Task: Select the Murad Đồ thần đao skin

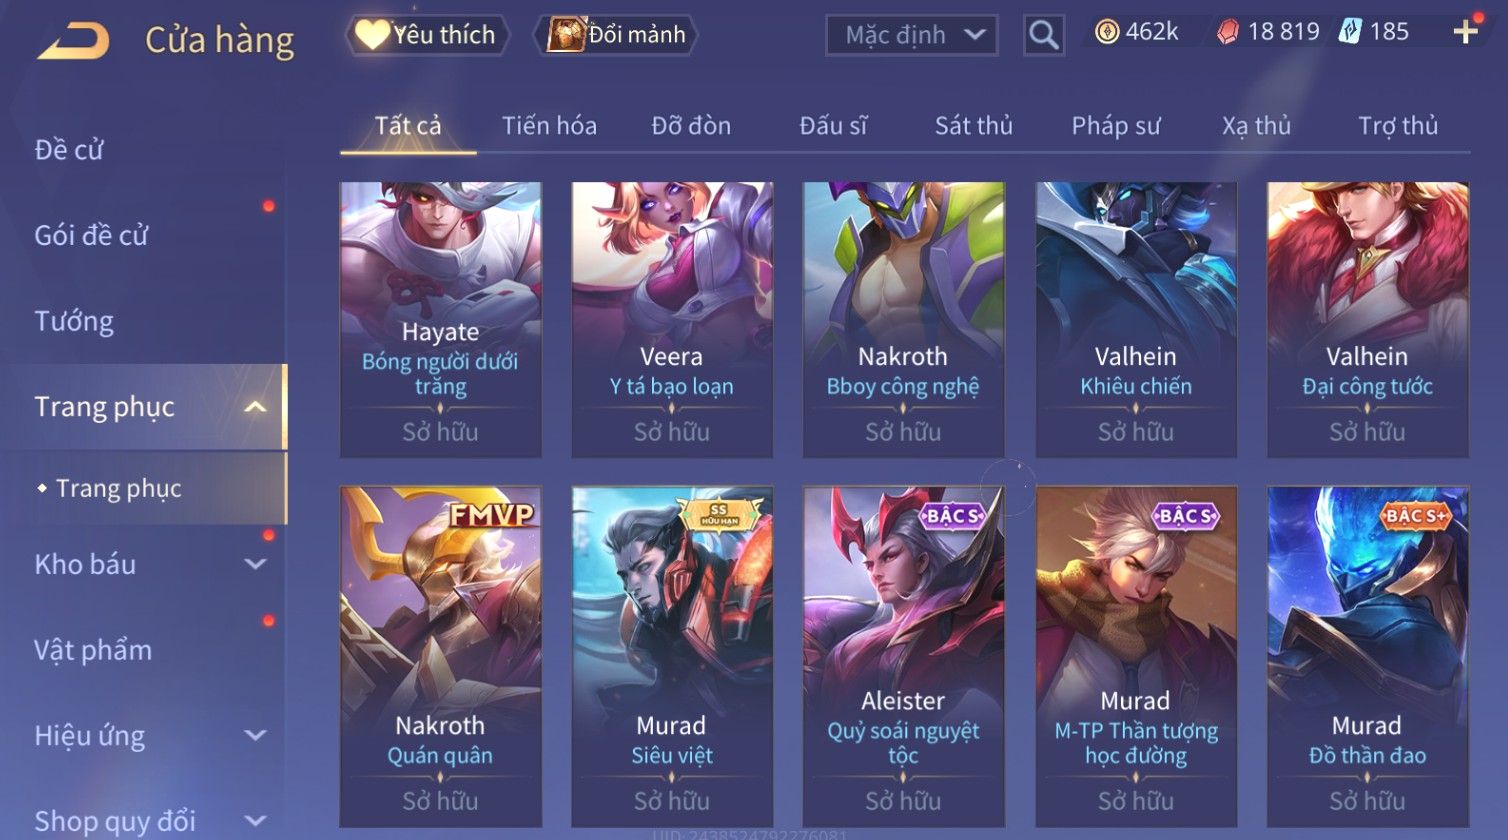Action: coord(1367,656)
